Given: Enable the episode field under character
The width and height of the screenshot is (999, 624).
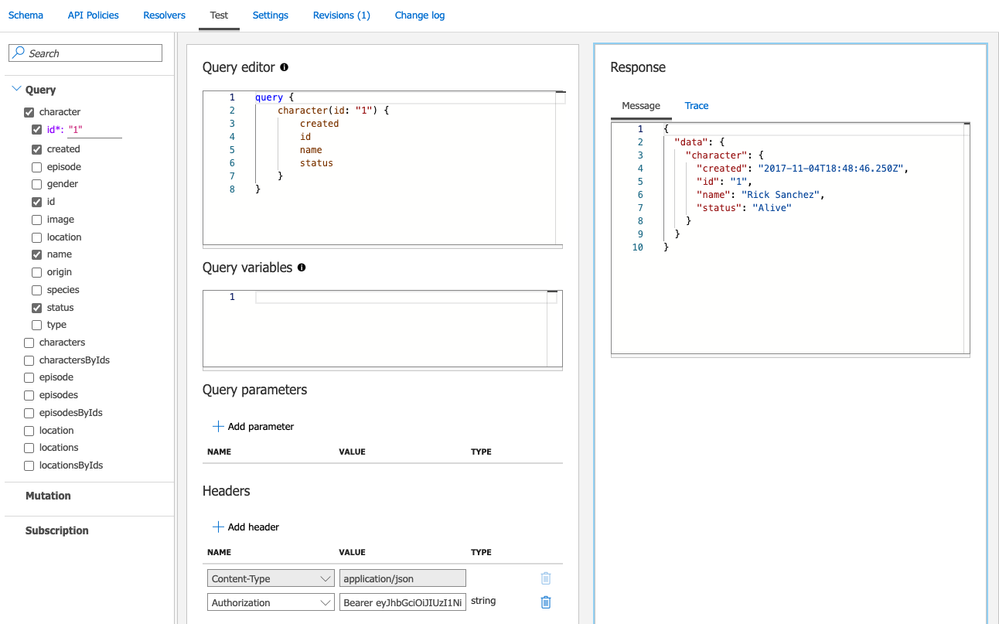Looking at the screenshot, I should click(36, 167).
